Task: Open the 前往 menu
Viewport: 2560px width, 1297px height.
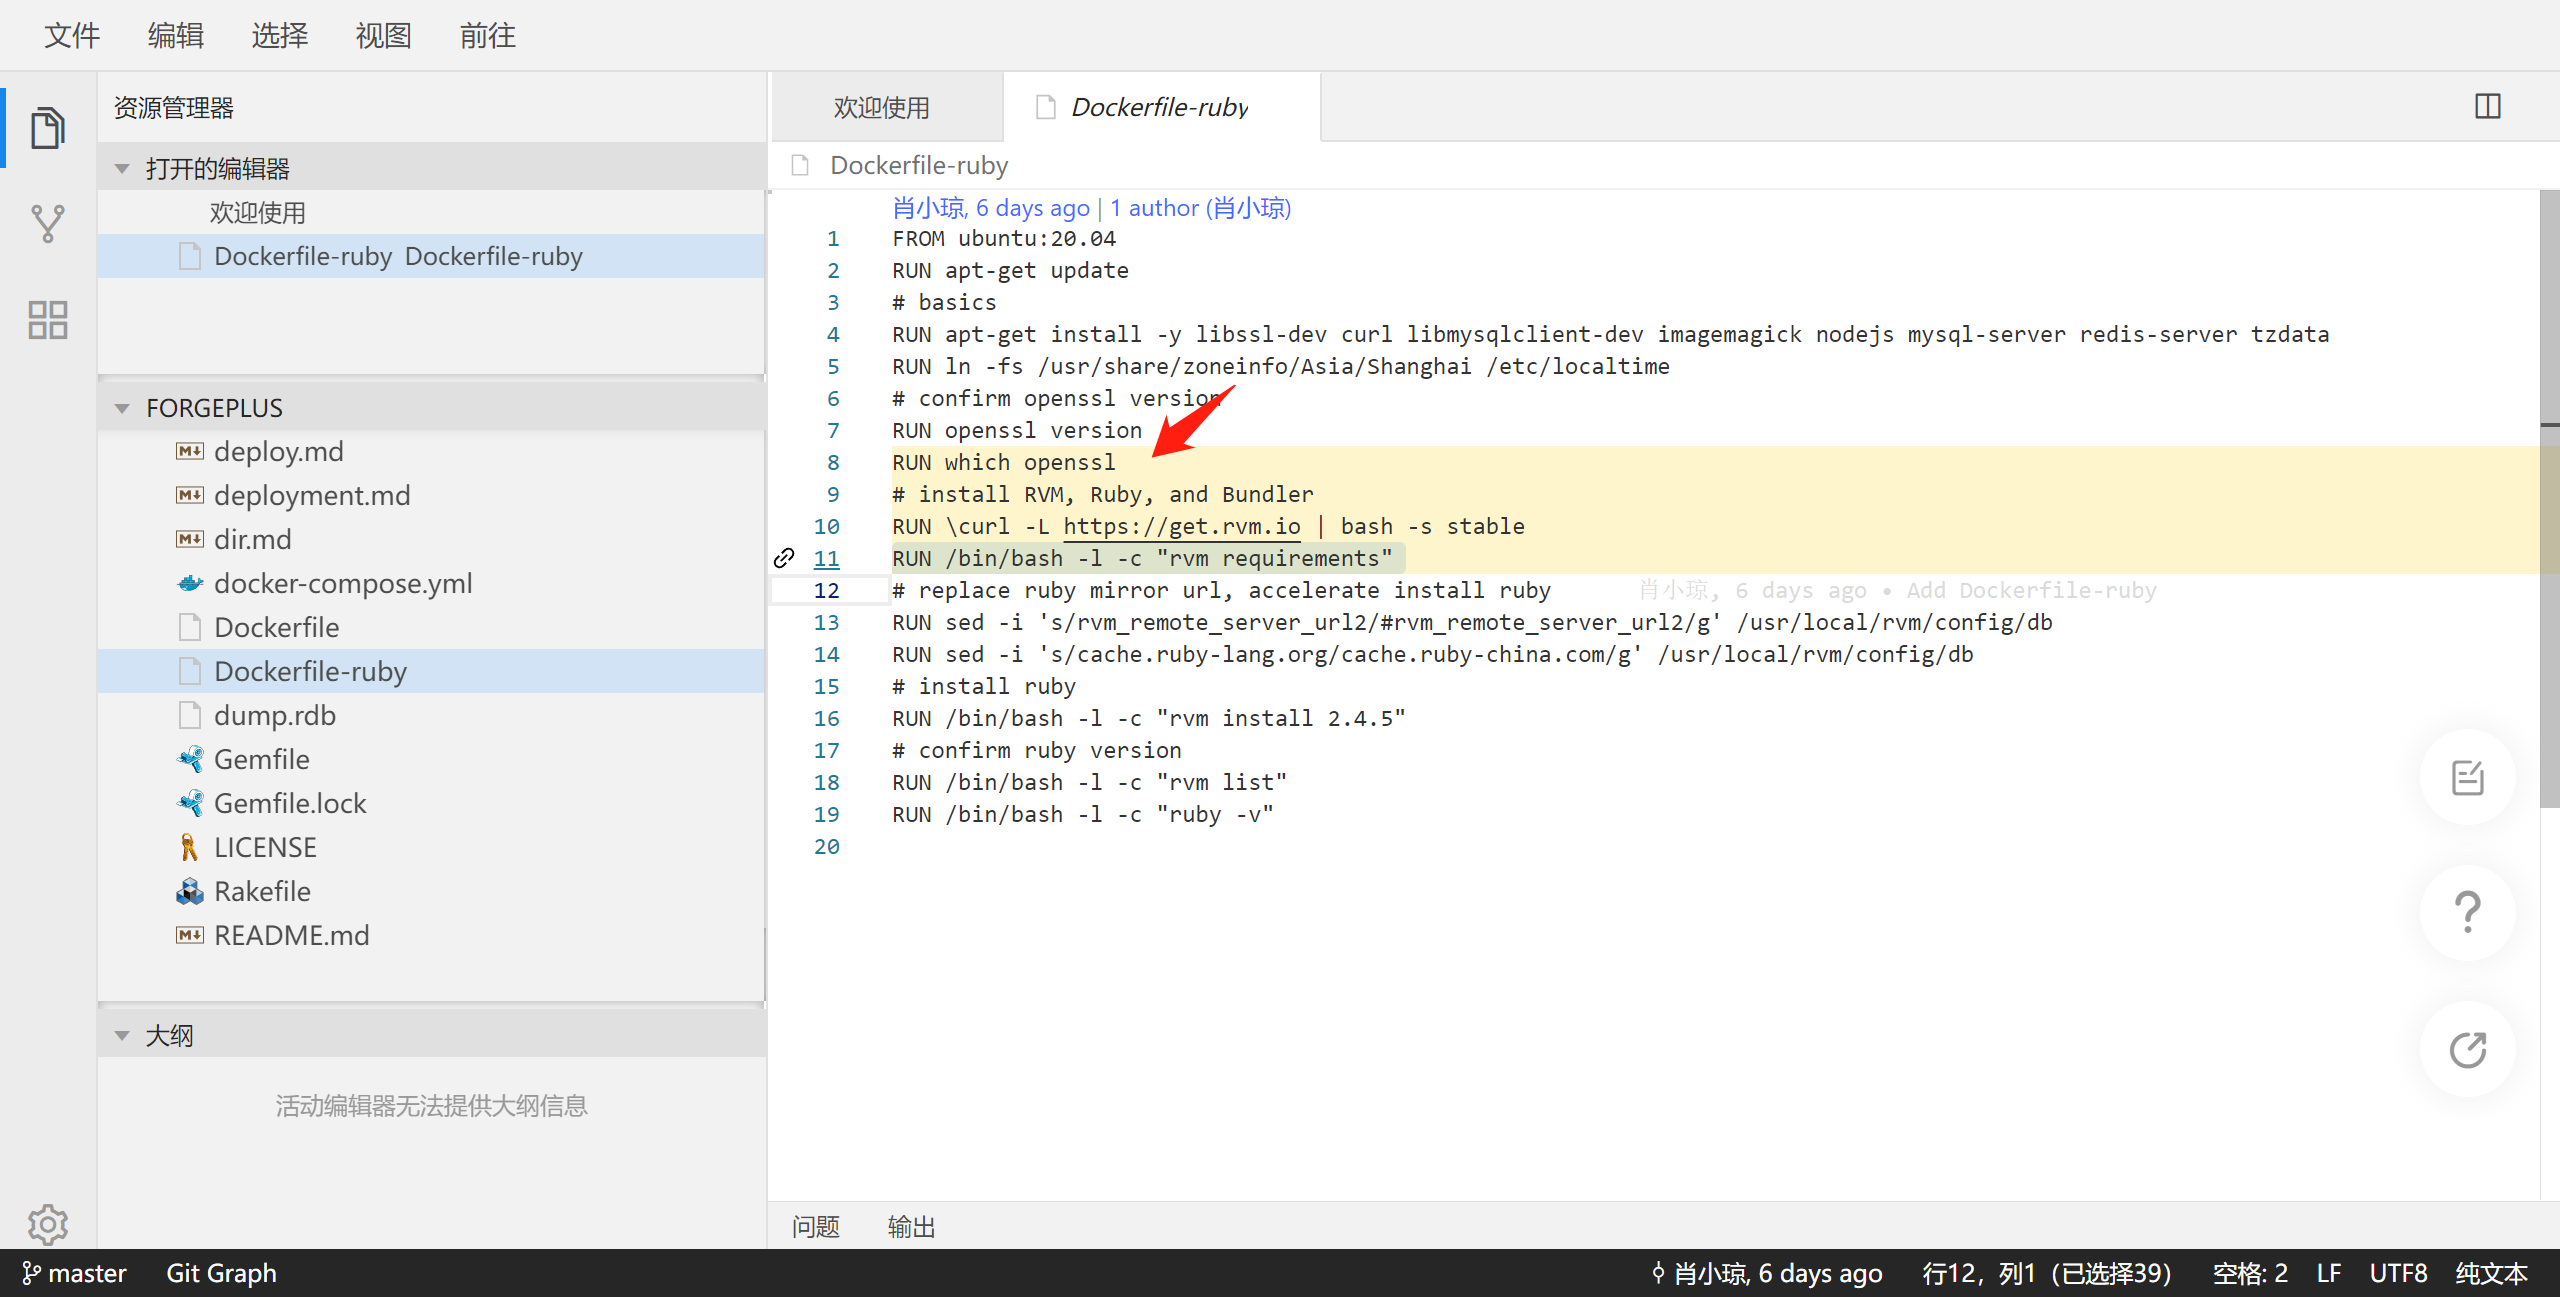Action: 488,36
